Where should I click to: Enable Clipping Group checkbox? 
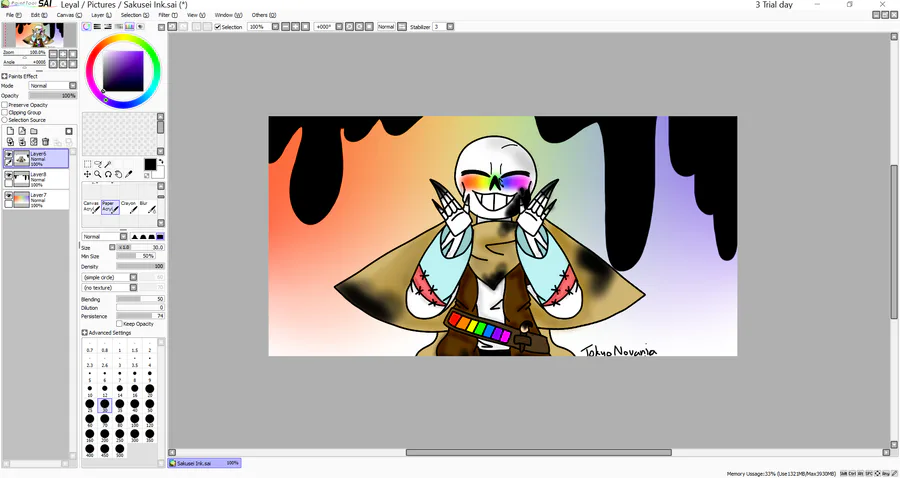tap(5, 112)
